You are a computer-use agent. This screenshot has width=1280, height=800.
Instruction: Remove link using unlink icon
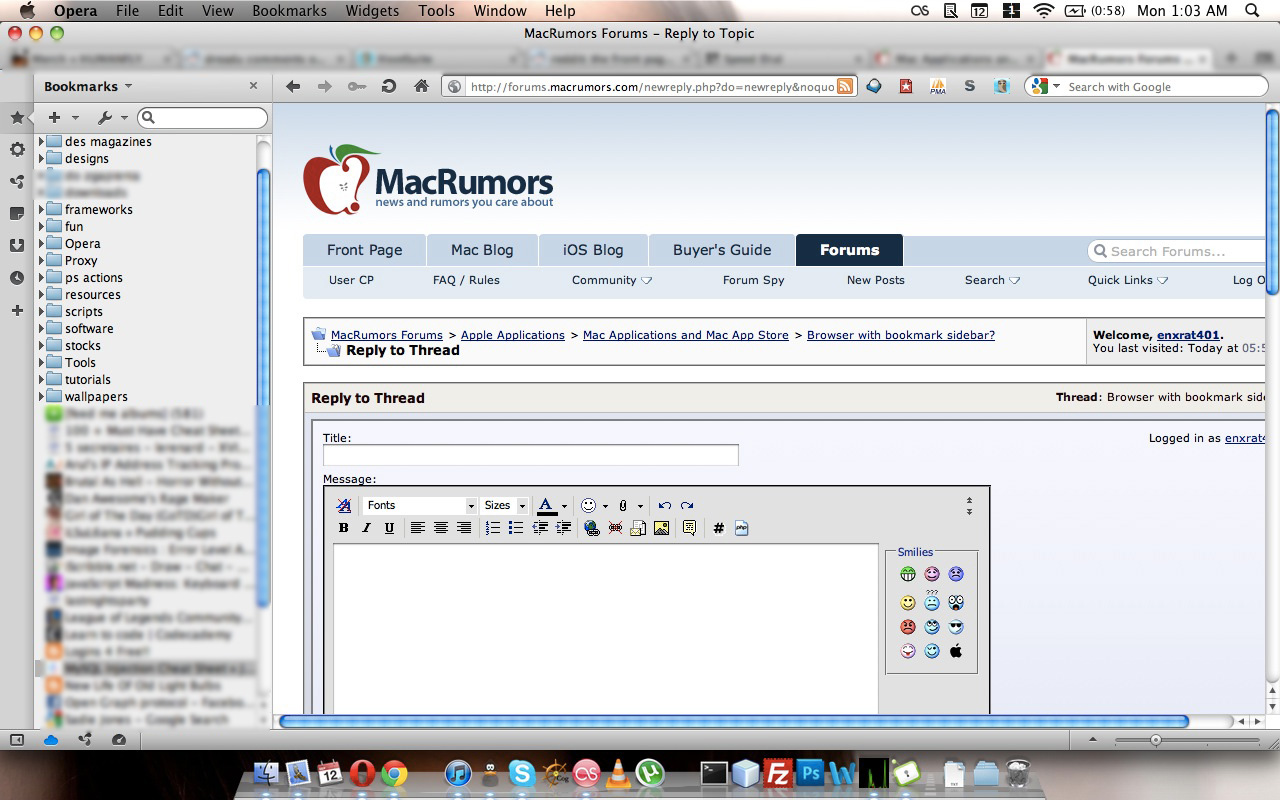point(615,528)
